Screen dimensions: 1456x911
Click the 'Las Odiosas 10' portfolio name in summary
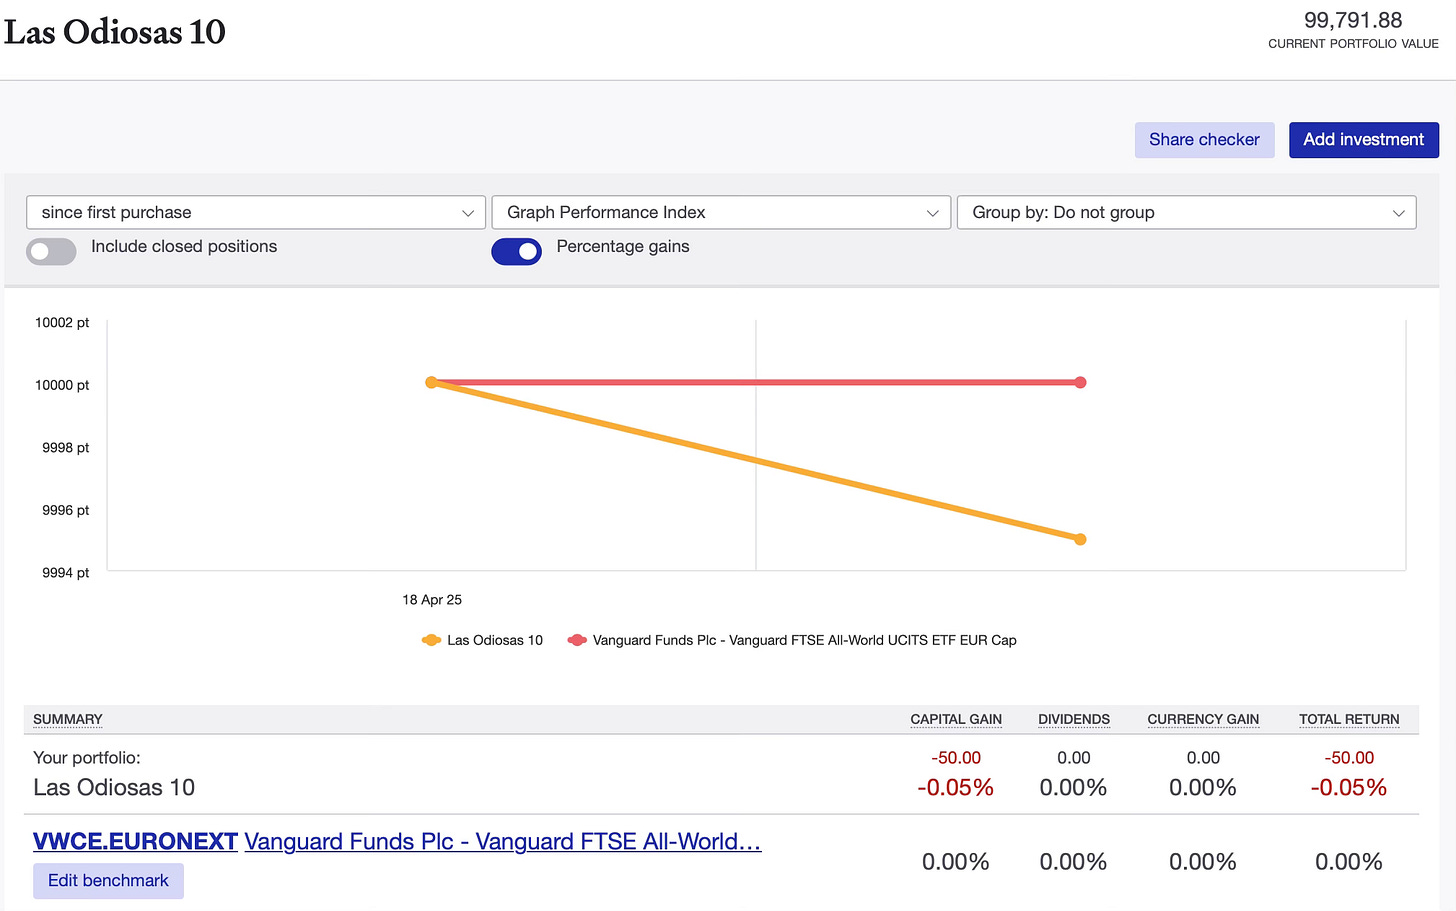(x=114, y=788)
